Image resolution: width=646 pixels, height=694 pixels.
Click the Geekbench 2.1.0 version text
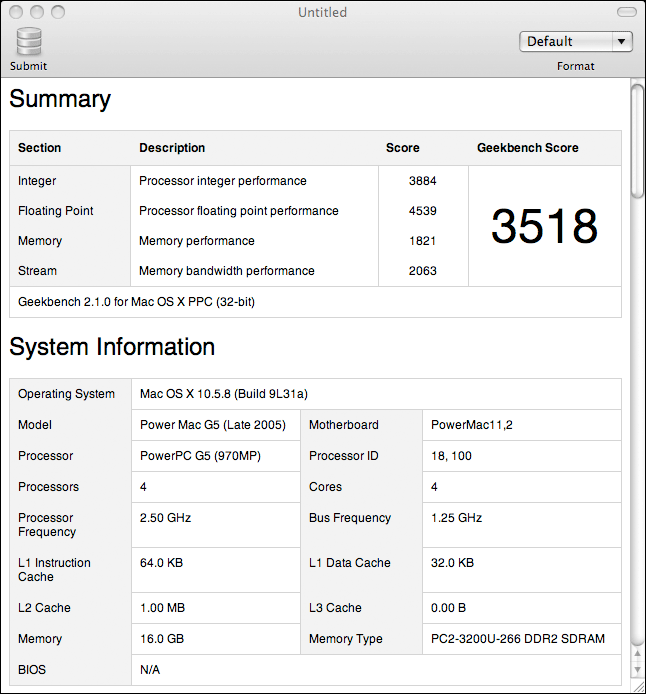[x=136, y=301]
